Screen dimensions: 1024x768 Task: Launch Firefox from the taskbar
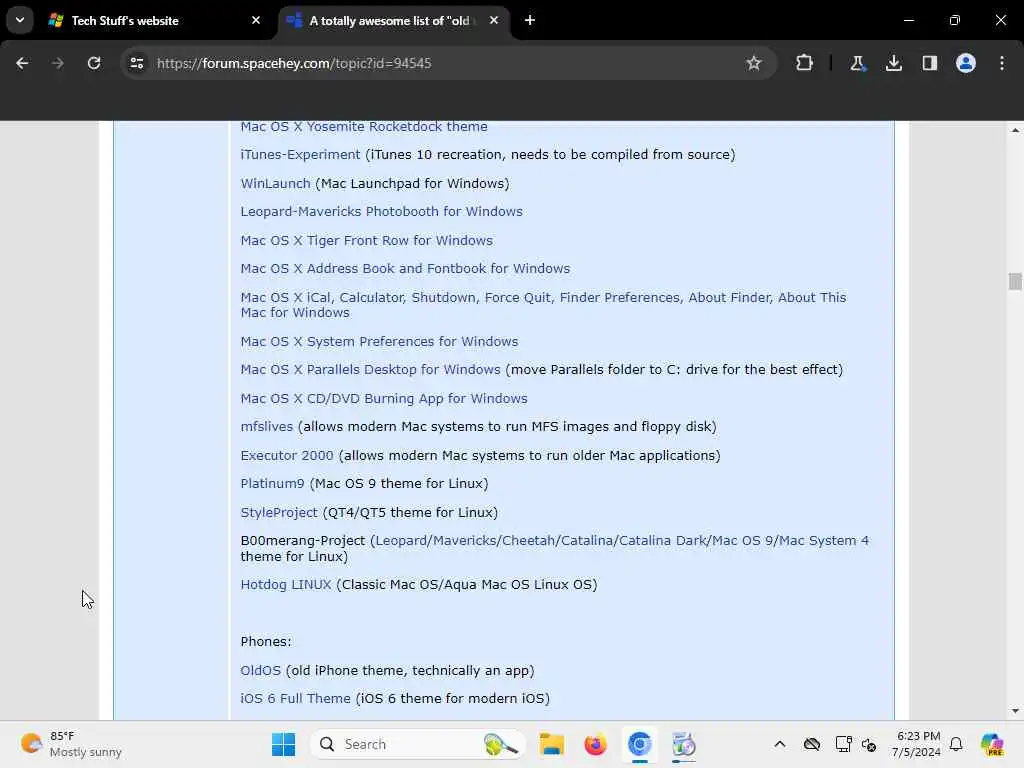[x=596, y=744]
